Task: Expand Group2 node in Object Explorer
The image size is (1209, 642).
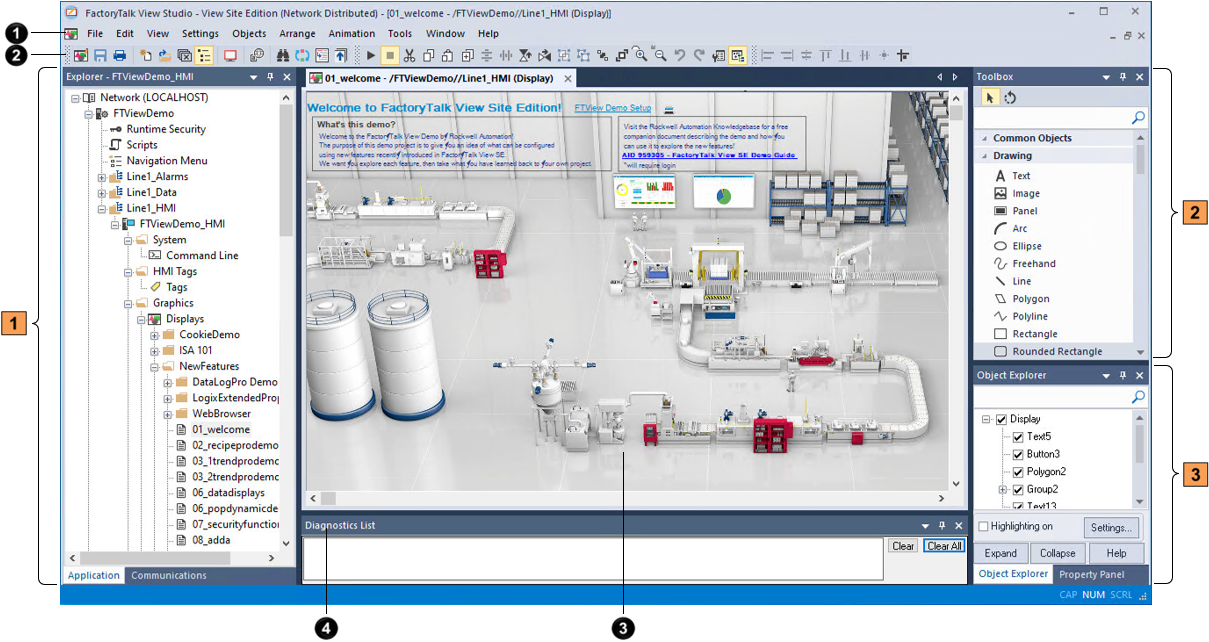Action: 1002,490
